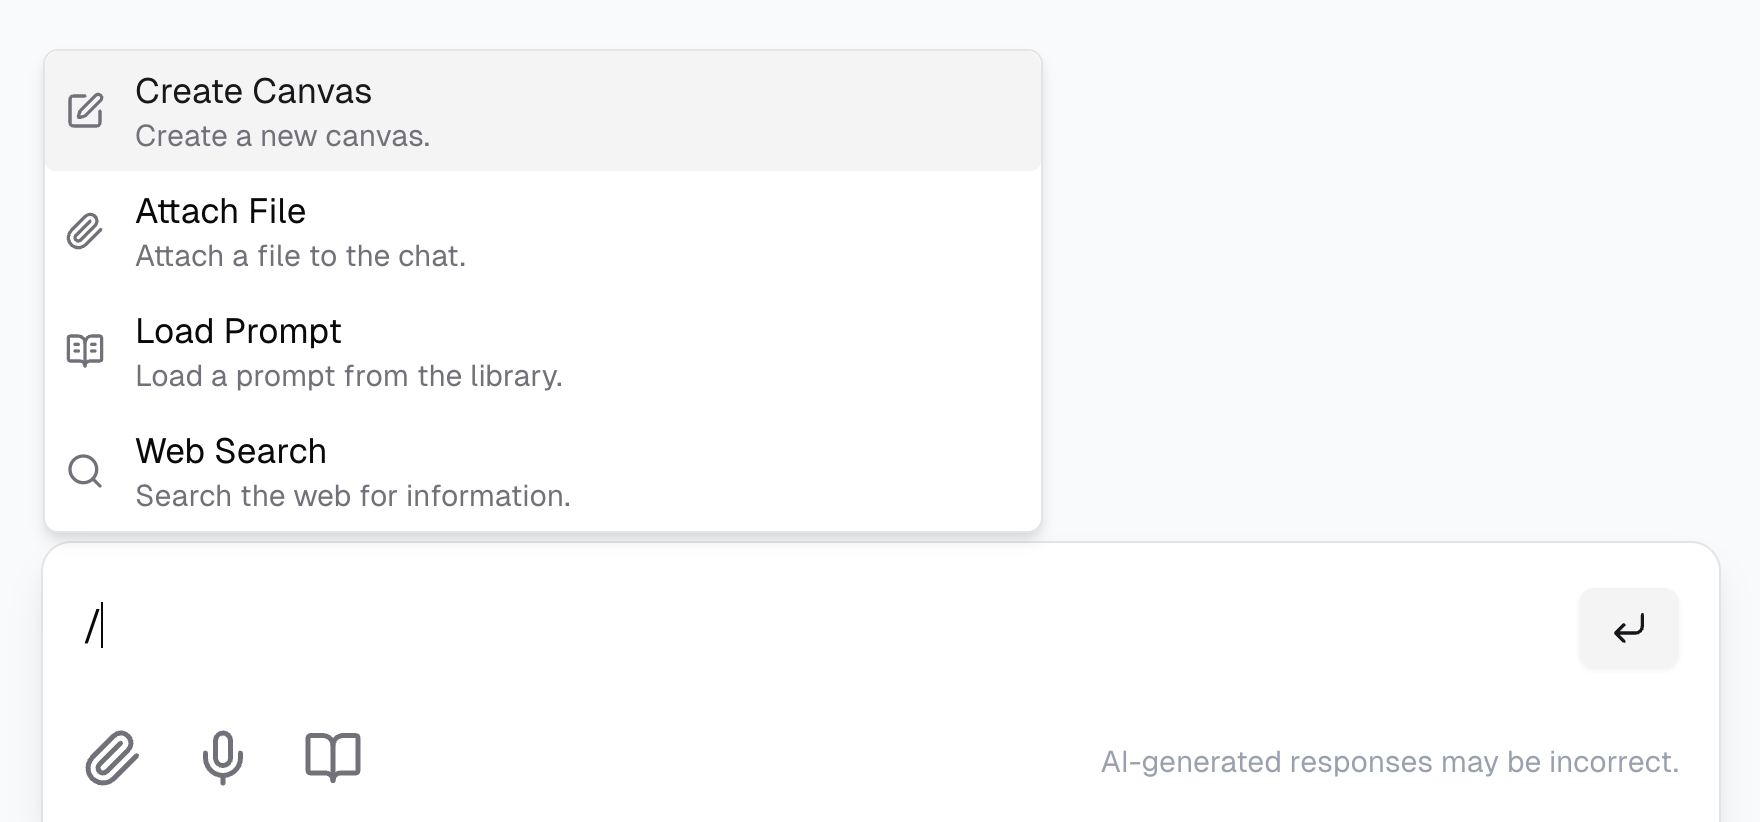This screenshot has width=1760, height=822.
Task: Select Attach File from the command list
Action: click(221, 211)
